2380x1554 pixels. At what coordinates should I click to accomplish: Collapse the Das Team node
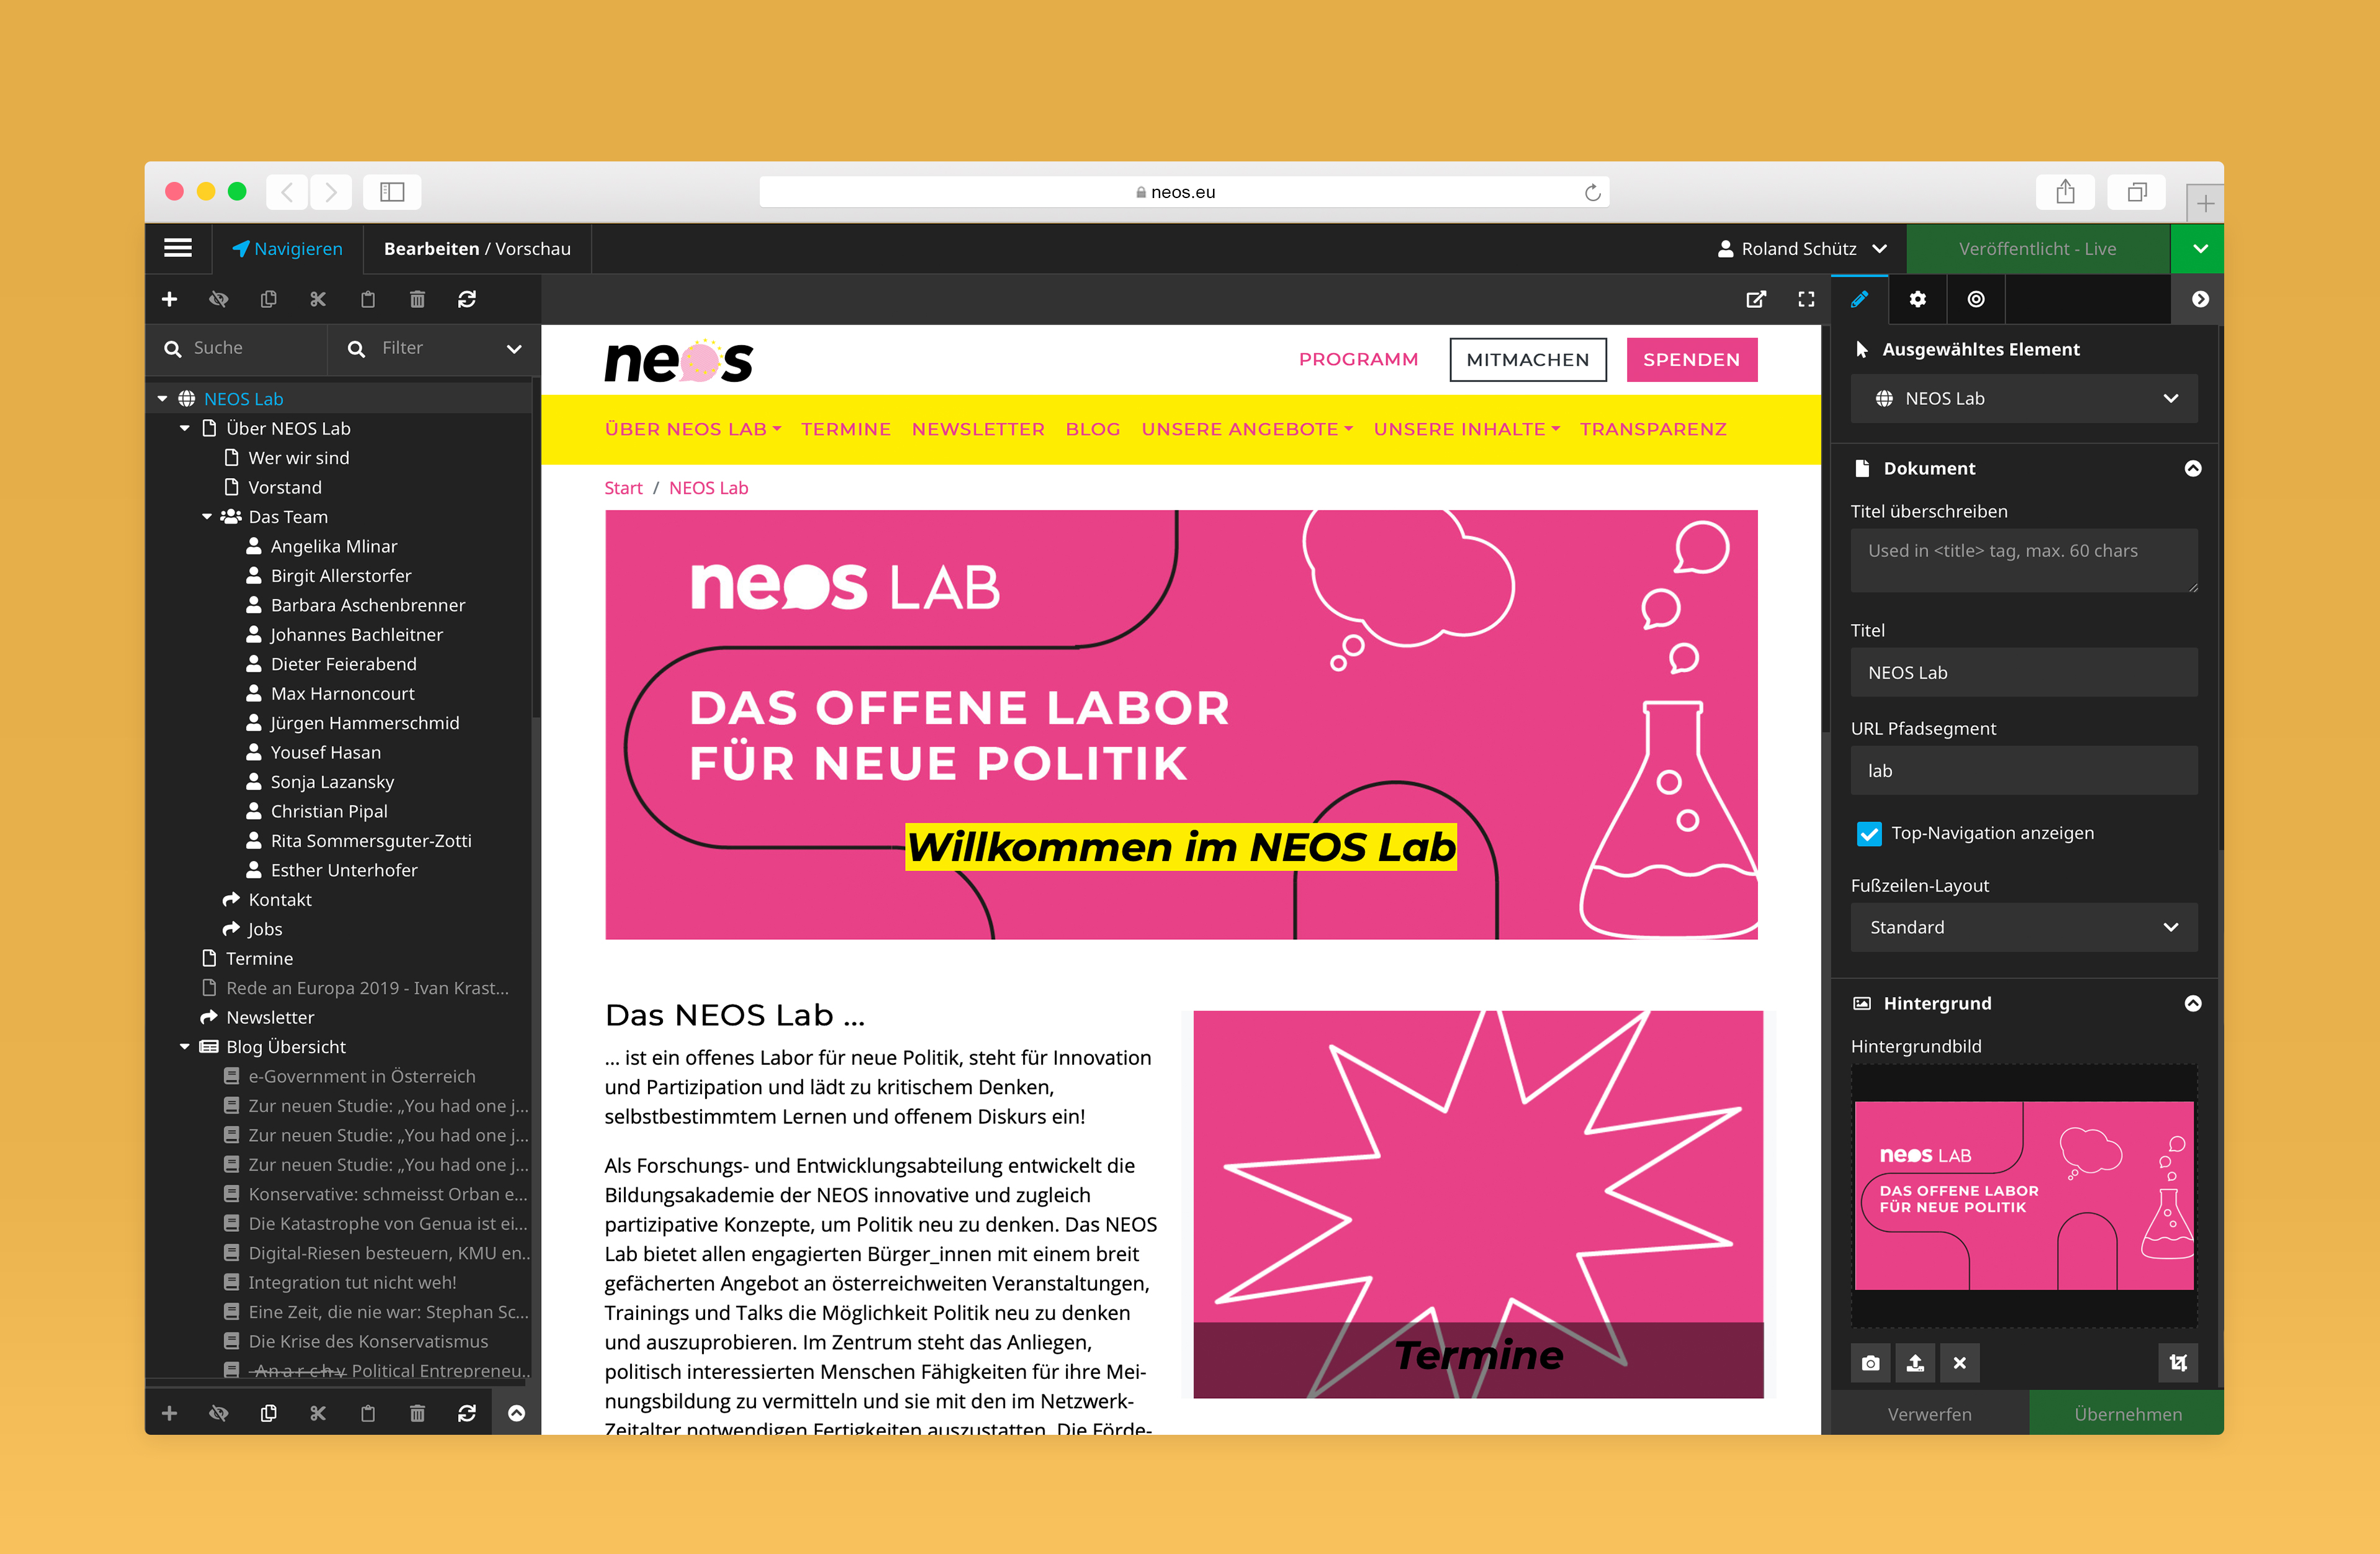pos(207,517)
